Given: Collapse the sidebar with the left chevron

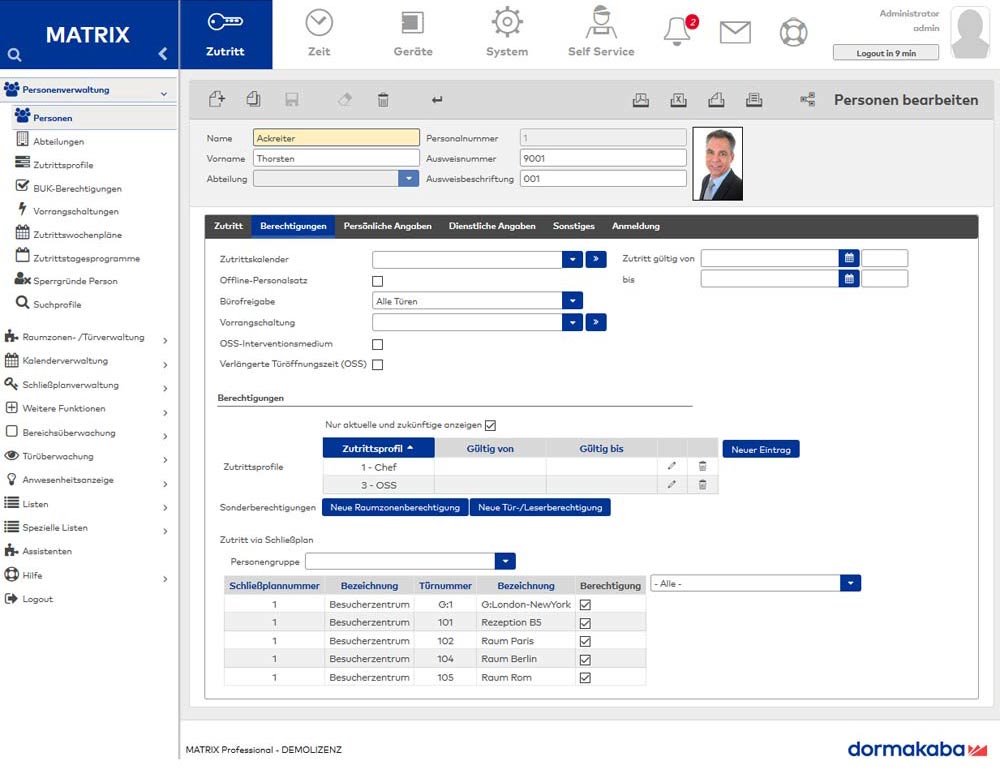Looking at the screenshot, I should tap(162, 54).
